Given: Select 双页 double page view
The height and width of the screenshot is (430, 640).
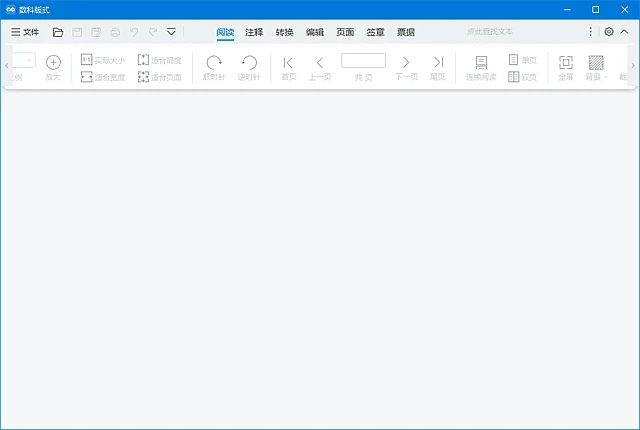Looking at the screenshot, I should point(522,77).
